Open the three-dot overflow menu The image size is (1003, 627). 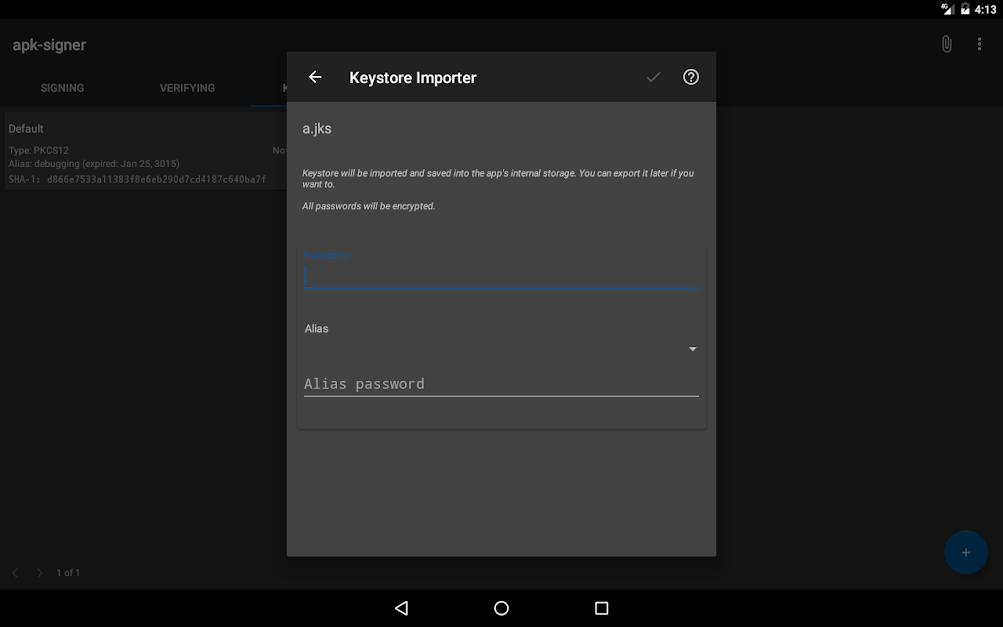pos(979,44)
